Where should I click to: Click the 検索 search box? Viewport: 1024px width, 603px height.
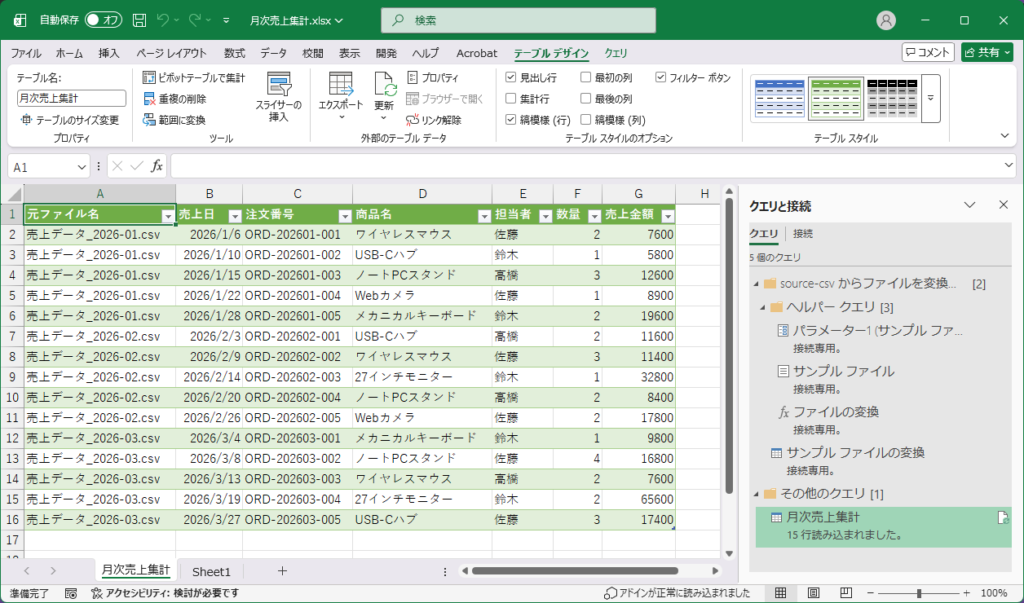coord(519,20)
